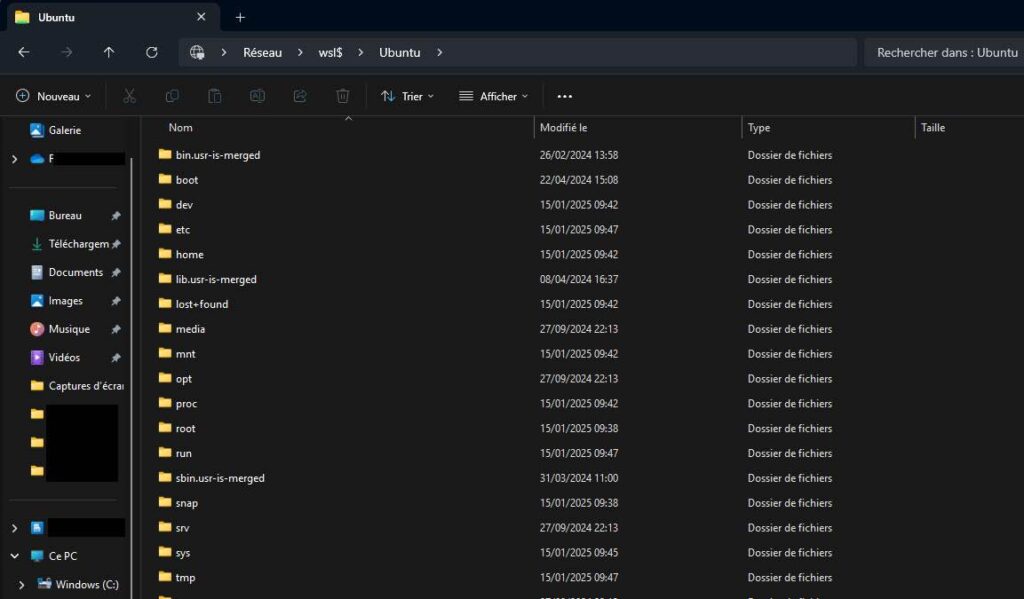This screenshot has width=1024, height=599.
Task: Refresh the current folder view
Action: (x=152, y=52)
